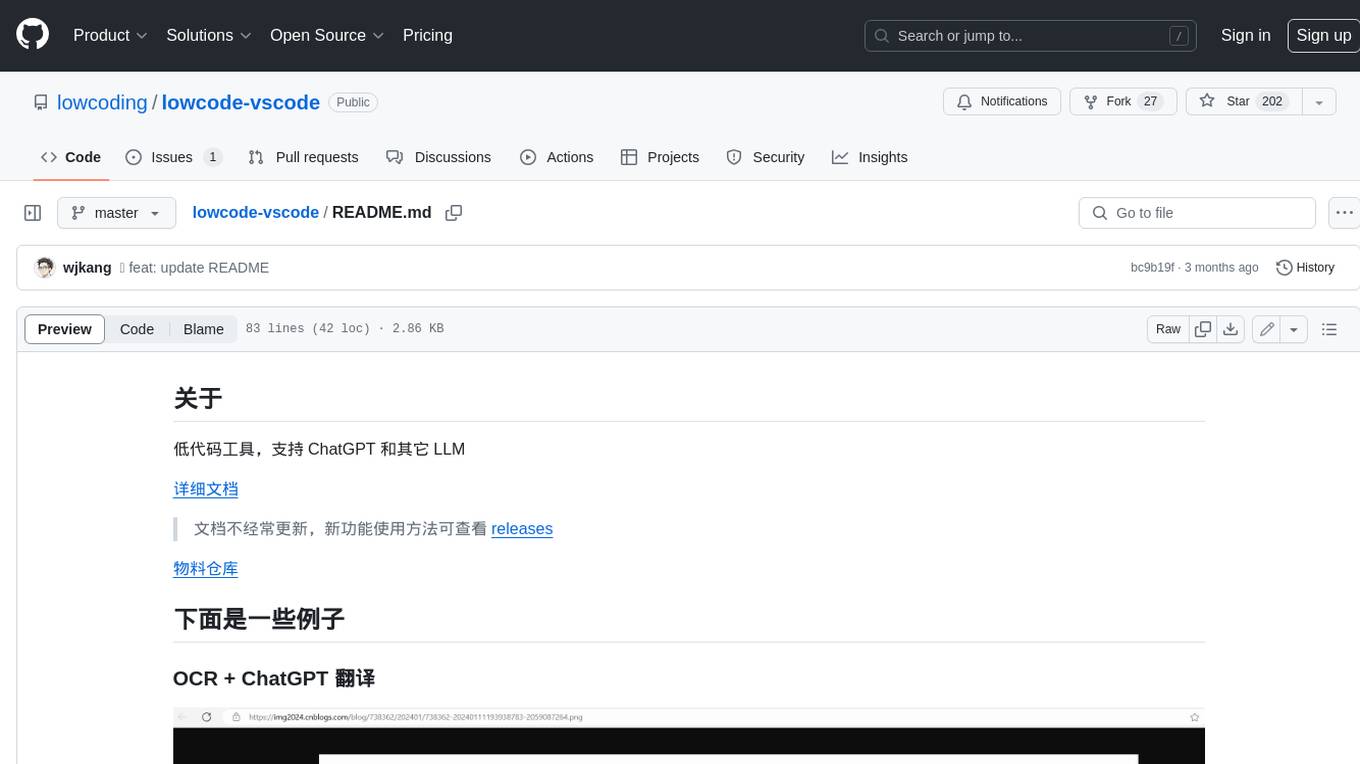Open the GitHub home logo
This screenshot has width=1360, height=764.
coord(32,35)
